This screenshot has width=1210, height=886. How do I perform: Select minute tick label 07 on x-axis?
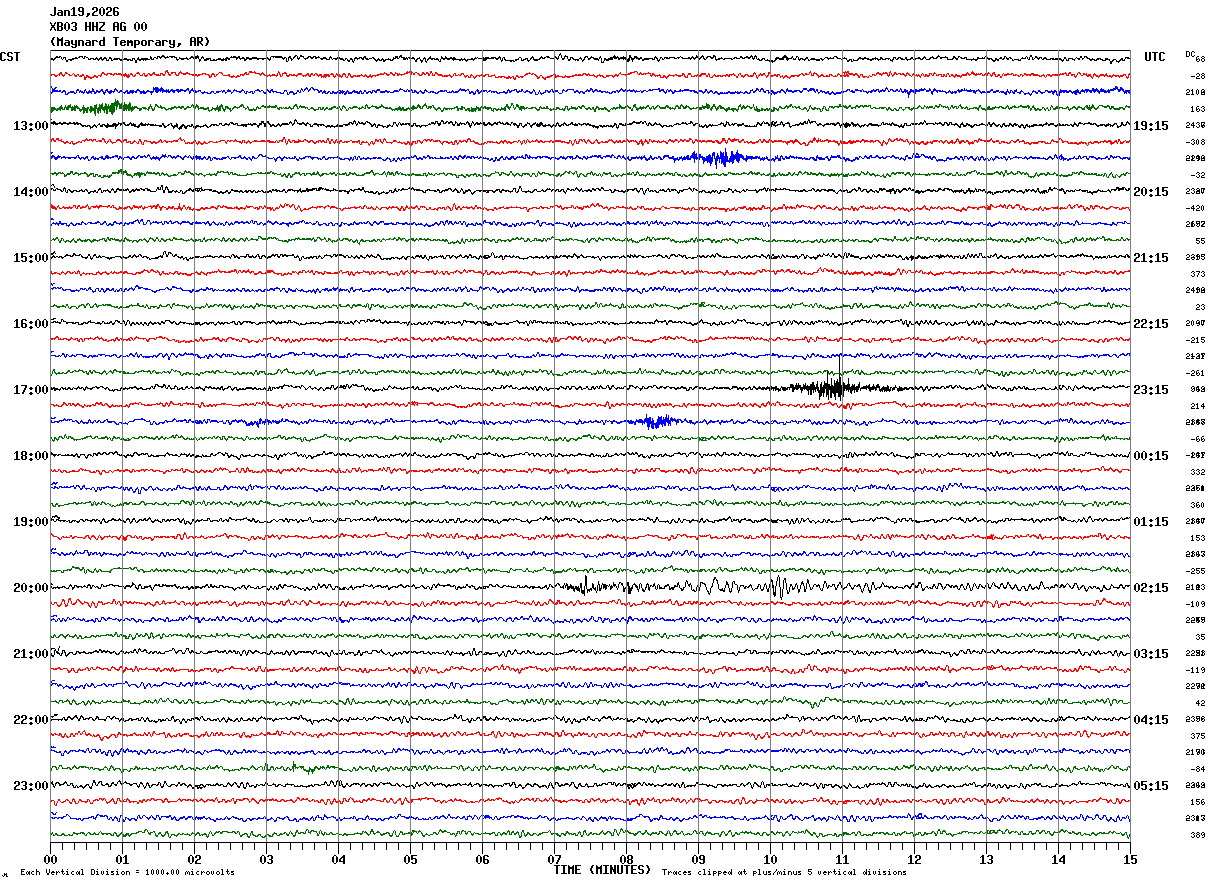[x=554, y=859]
